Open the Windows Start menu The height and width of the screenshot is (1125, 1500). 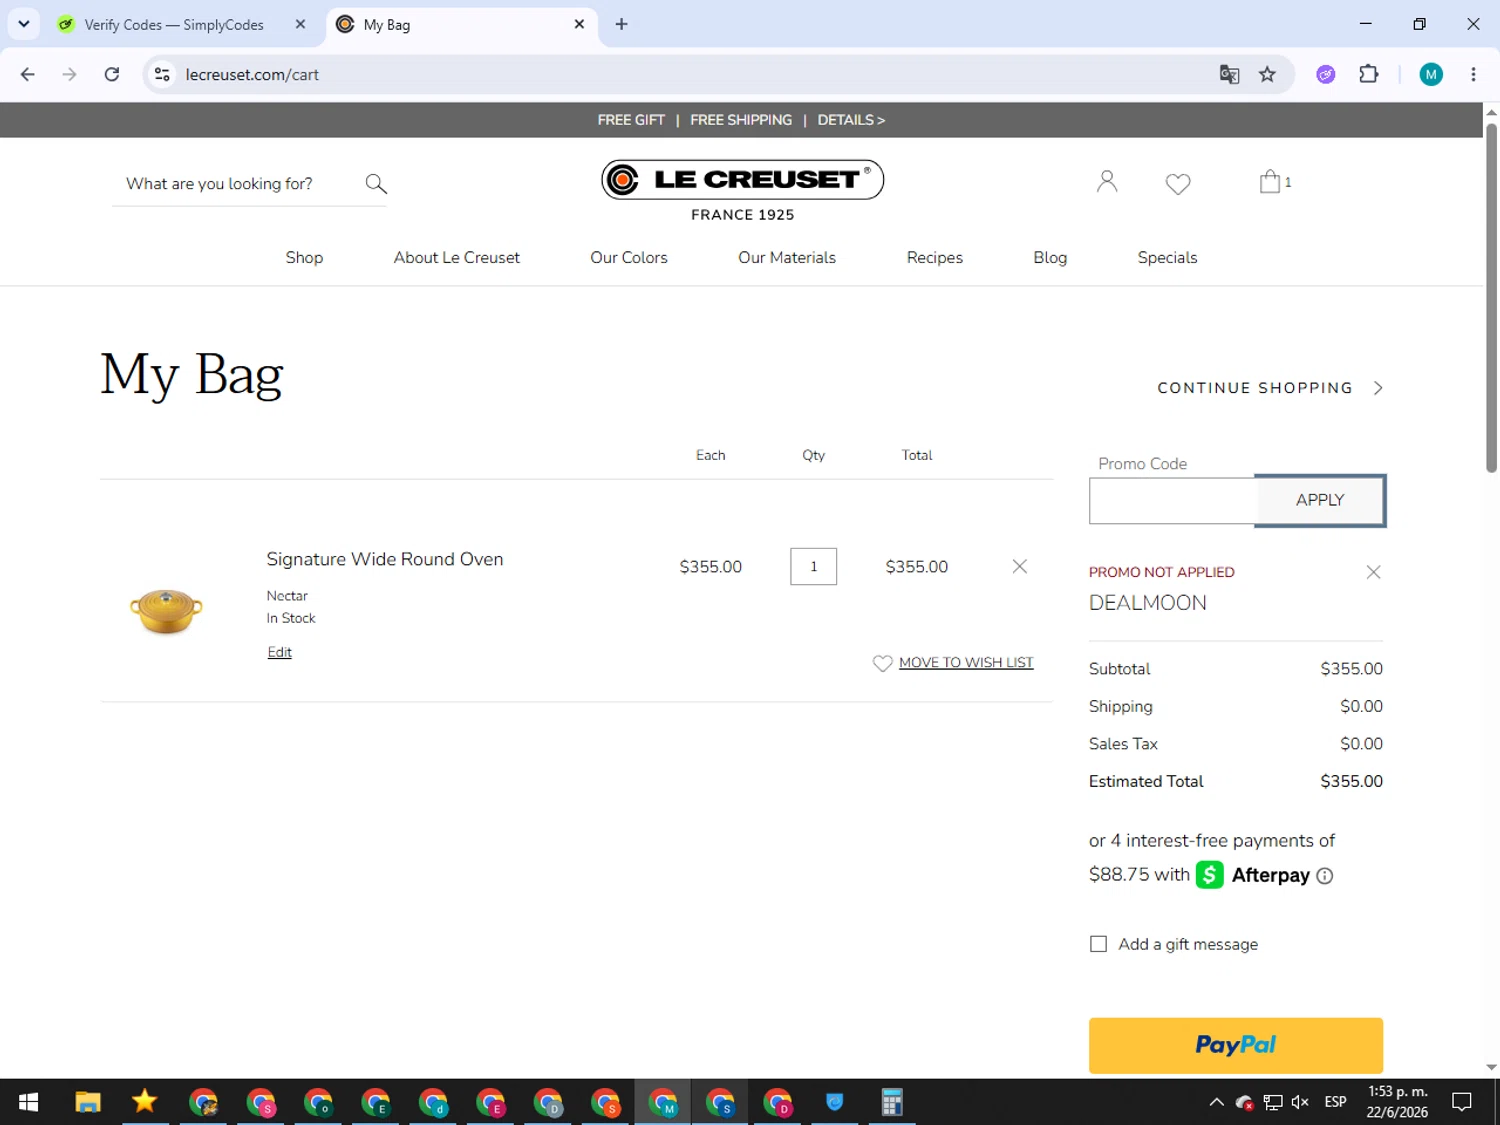point(28,1102)
